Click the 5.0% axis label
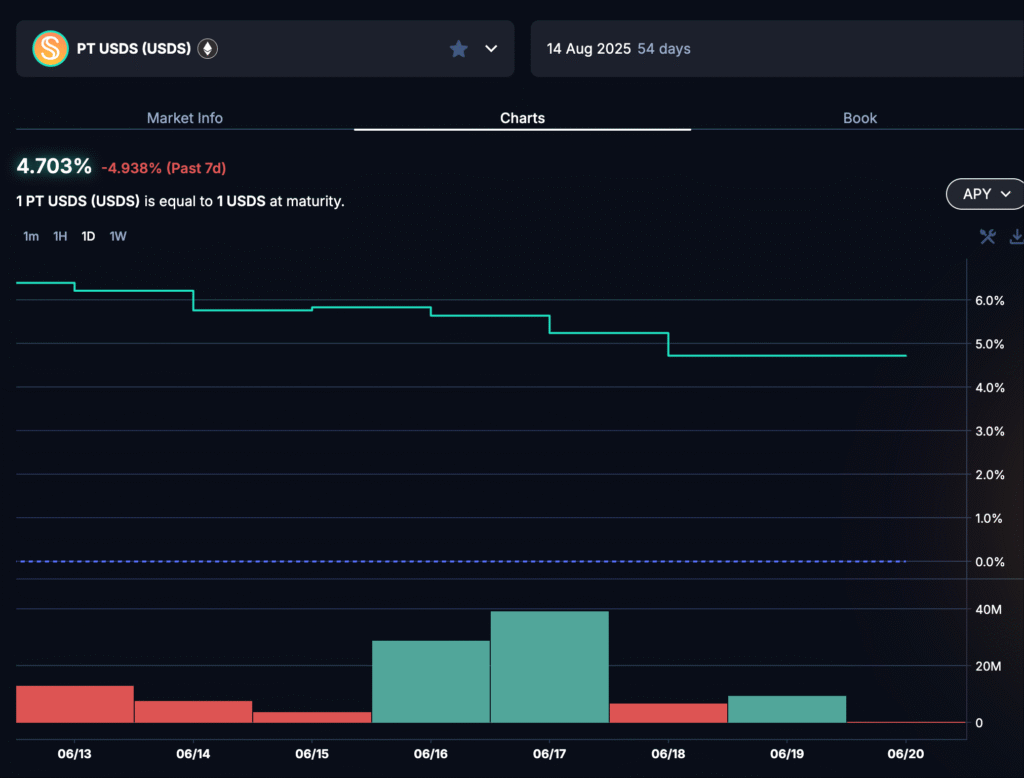Screen dimensions: 1024x778 [x=989, y=344]
